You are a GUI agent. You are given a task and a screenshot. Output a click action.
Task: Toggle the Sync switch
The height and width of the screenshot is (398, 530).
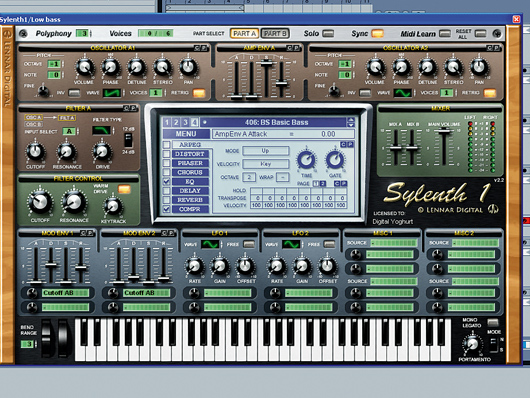[x=378, y=33]
